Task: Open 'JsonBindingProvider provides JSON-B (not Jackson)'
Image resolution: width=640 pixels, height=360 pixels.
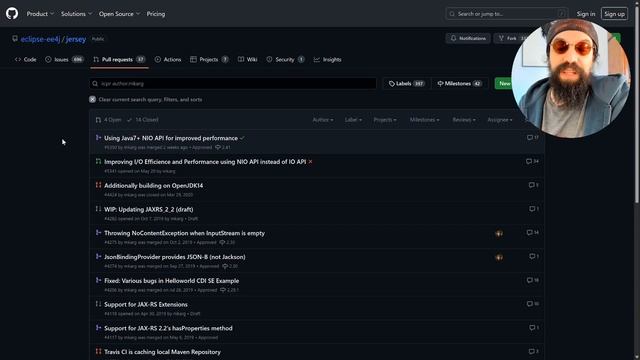Action: [x=175, y=257]
